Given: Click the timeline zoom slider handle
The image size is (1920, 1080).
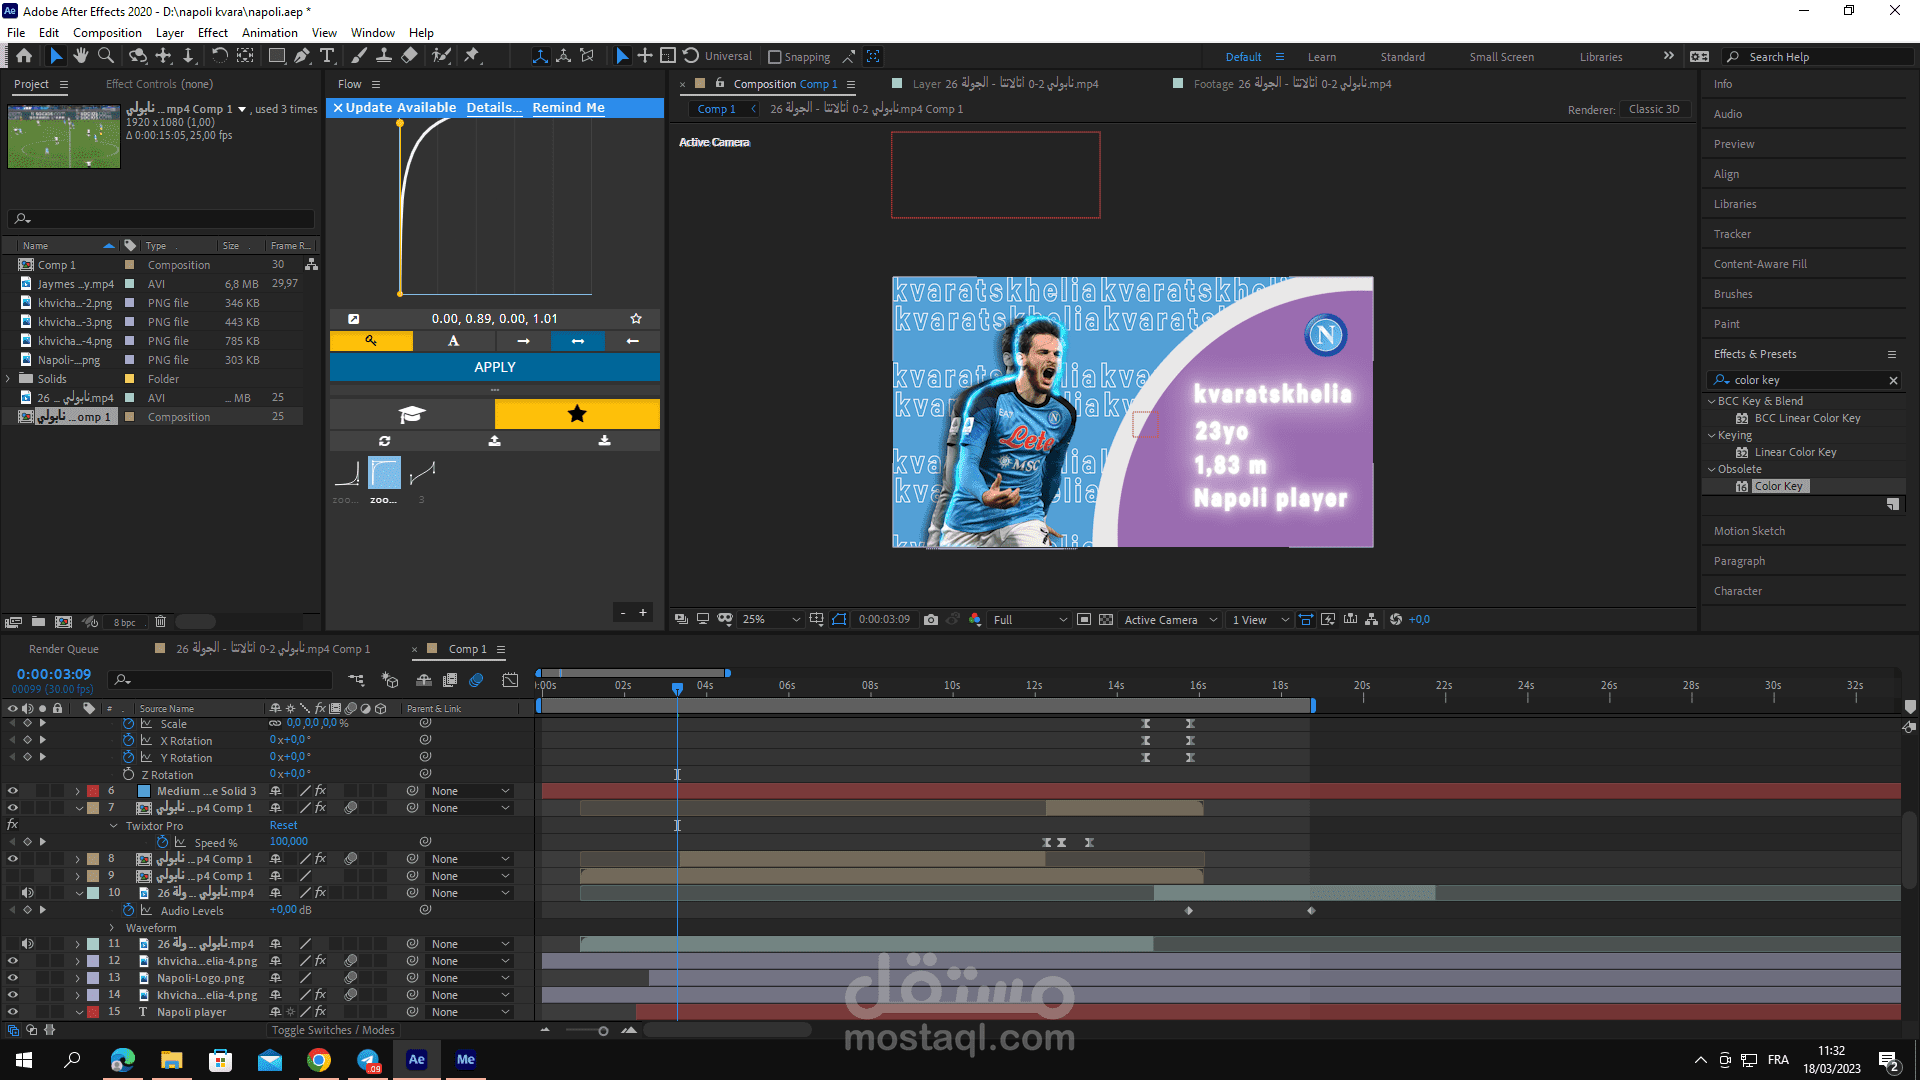Looking at the screenshot, I should click(x=603, y=1031).
